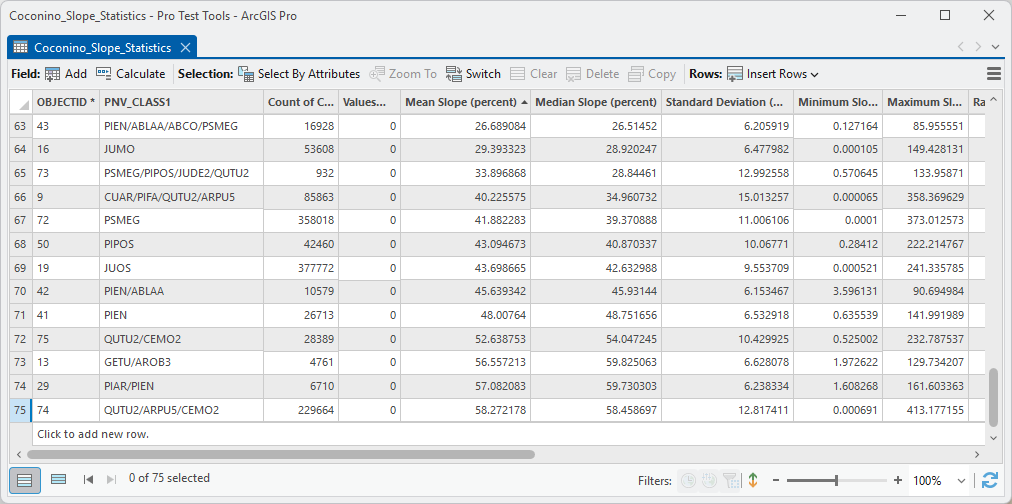The width and height of the screenshot is (1012, 504).
Task: Toggle the time filter icon
Action: coord(688,479)
